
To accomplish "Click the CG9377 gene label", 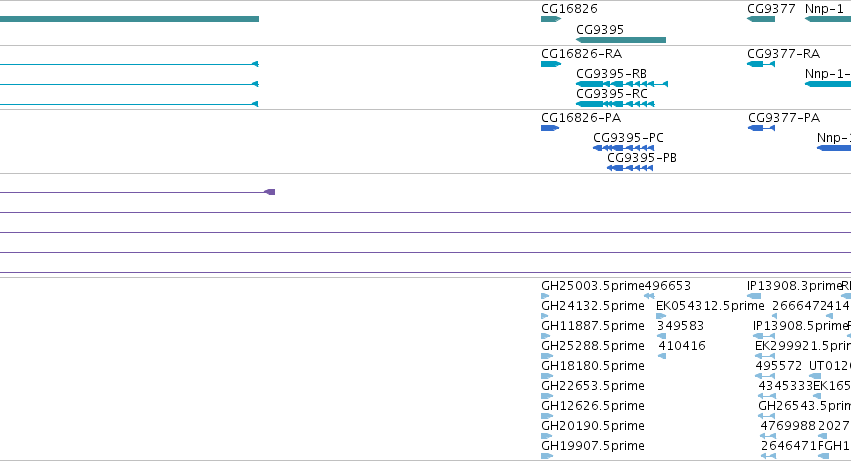I will [x=771, y=9].
